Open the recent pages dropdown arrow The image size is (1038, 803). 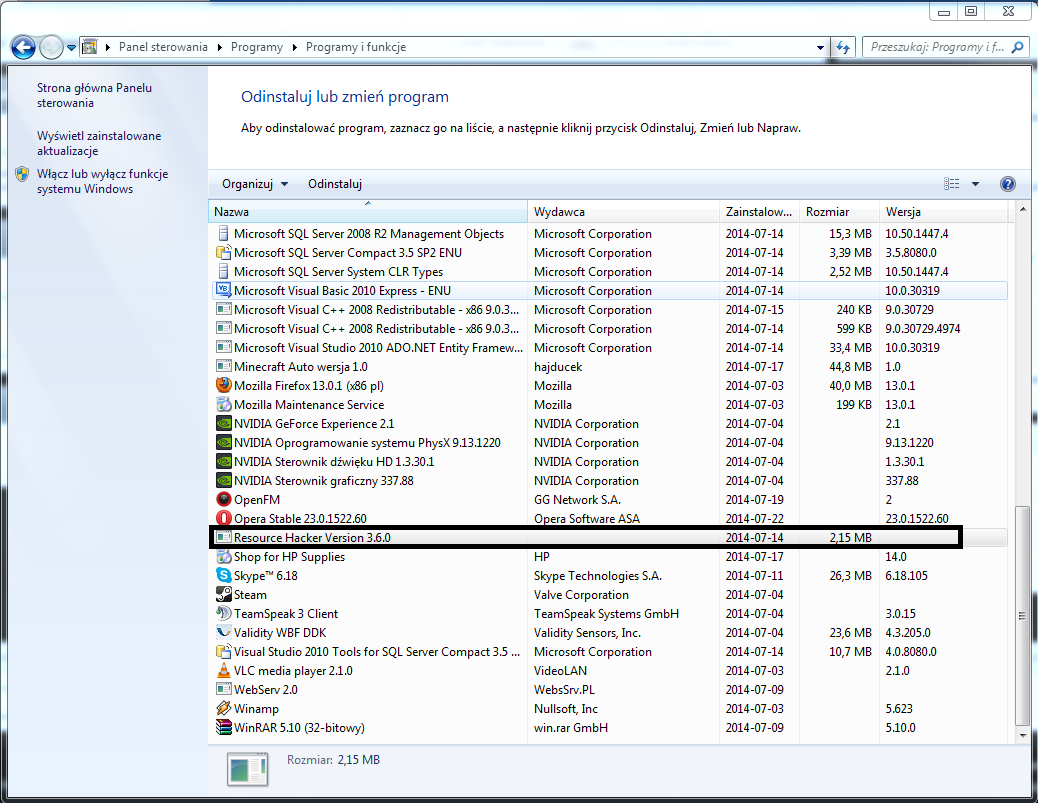click(x=71, y=48)
